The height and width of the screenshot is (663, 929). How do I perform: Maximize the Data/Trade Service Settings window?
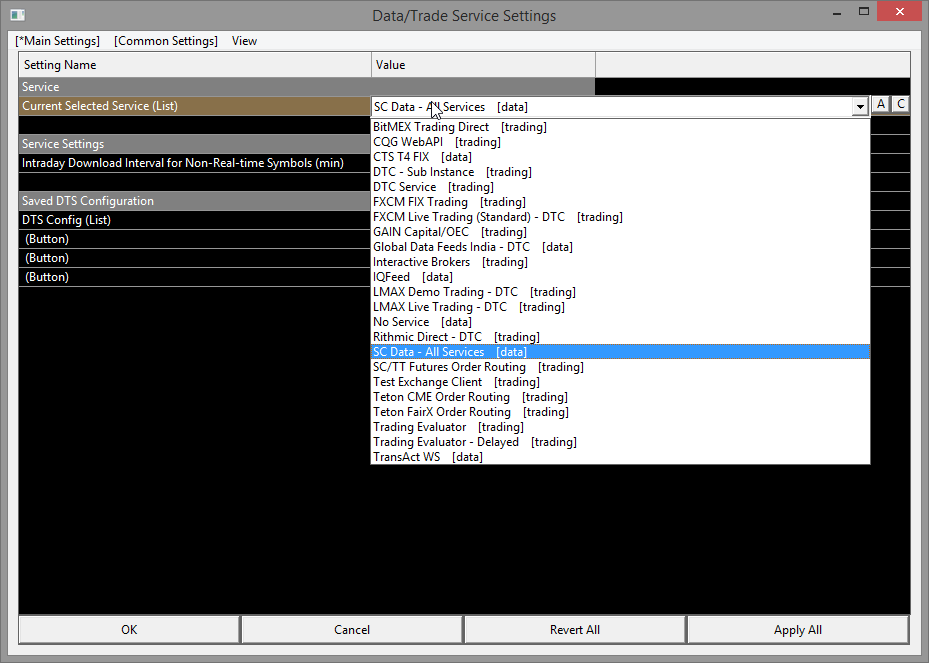click(x=864, y=12)
